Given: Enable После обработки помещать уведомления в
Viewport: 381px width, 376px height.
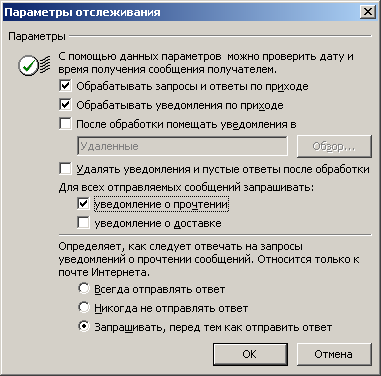Looking at the screenshot, I should point(65,124).
